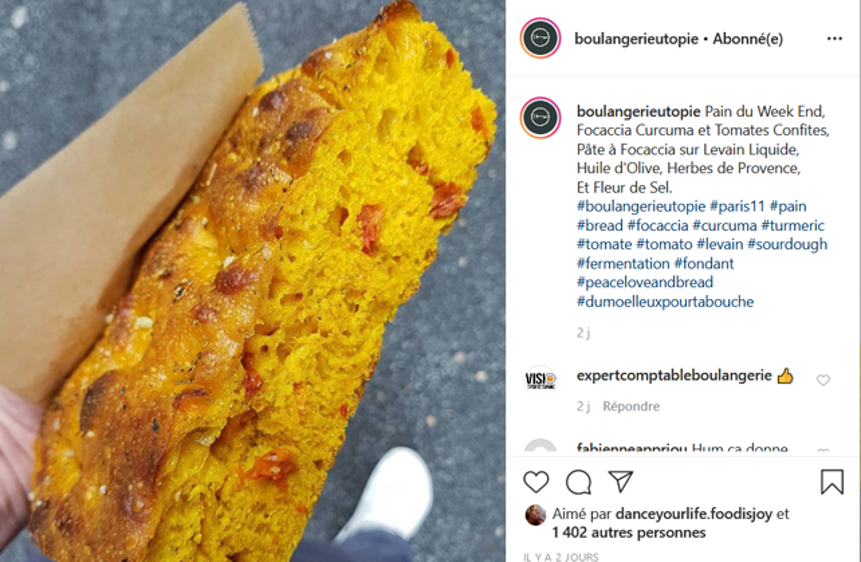
Task: View 1 402 autres personnes likes list
Action: point(629,532)
